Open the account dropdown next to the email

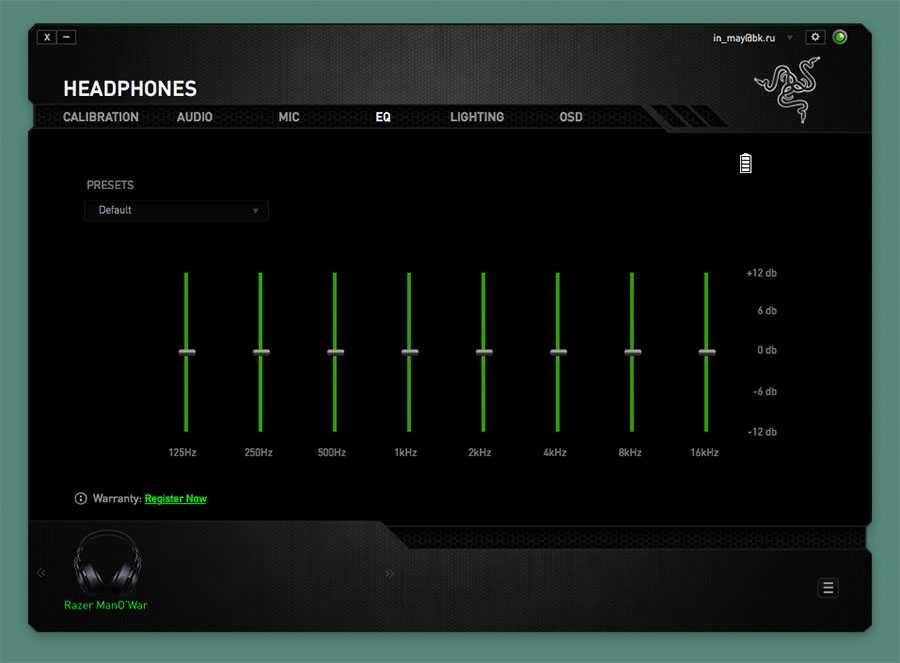click(790, 38)
